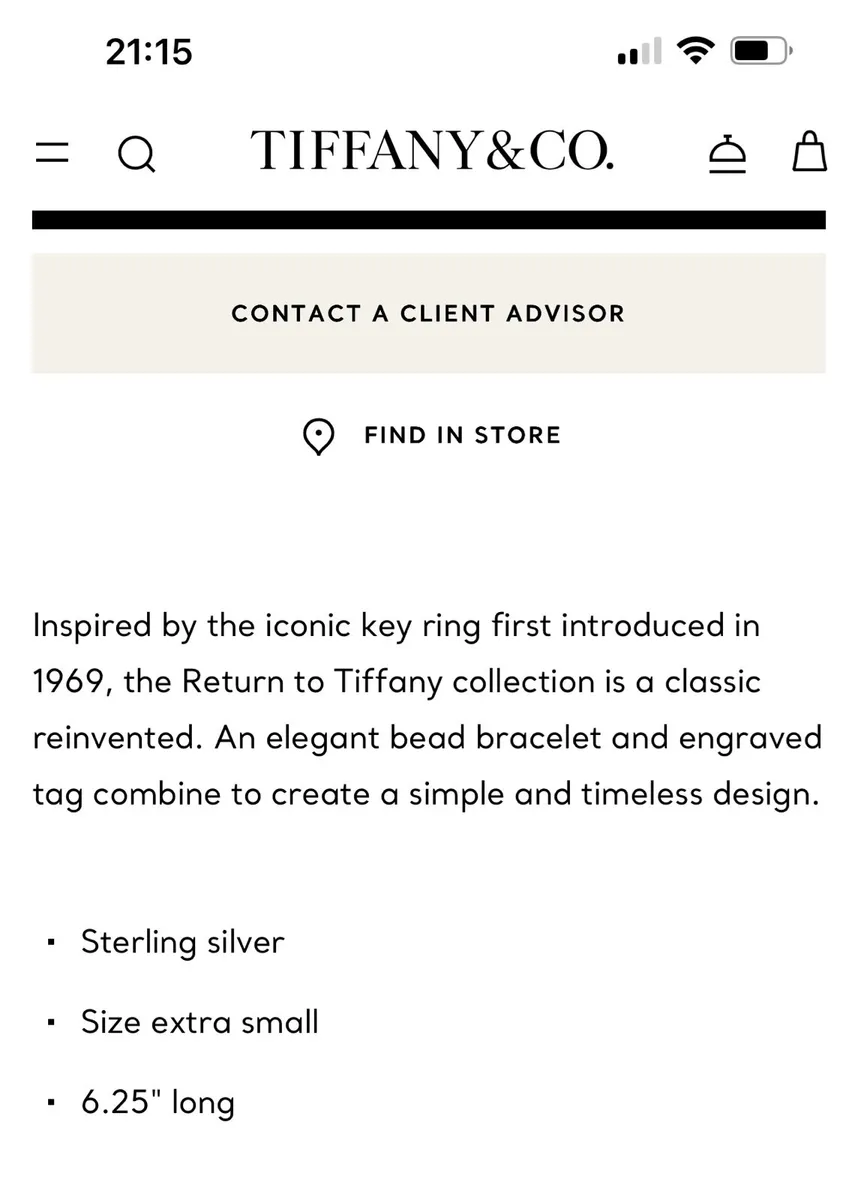Expand the hamburger menu for product categories
Image resolution: width=858 pixels, height=1200 pixels.
52,152
